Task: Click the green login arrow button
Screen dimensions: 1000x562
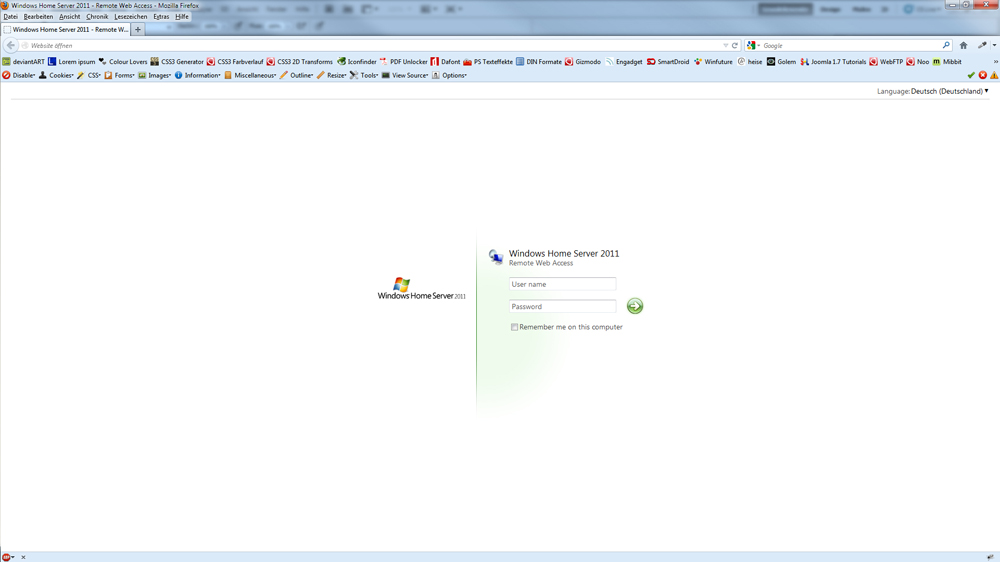Action: point(635,306)
